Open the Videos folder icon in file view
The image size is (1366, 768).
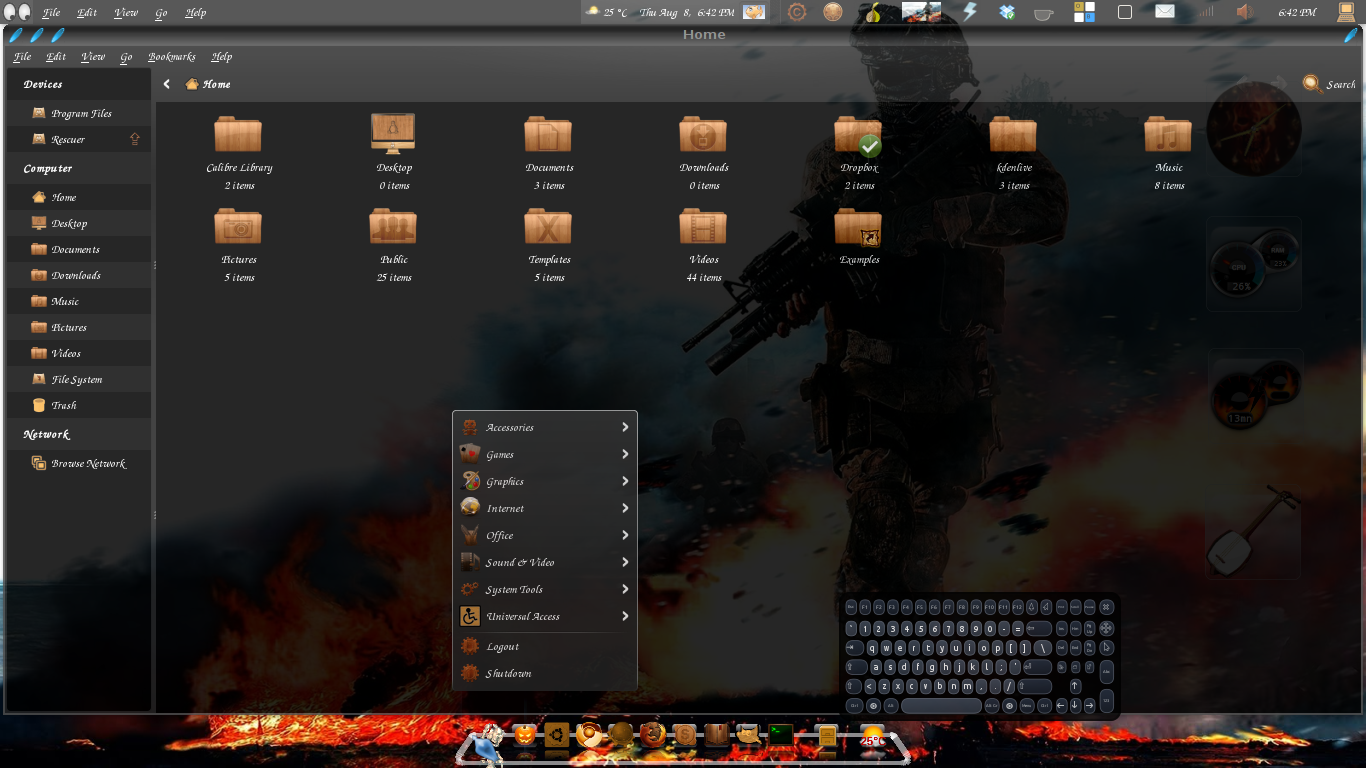[x=703, y=226]
